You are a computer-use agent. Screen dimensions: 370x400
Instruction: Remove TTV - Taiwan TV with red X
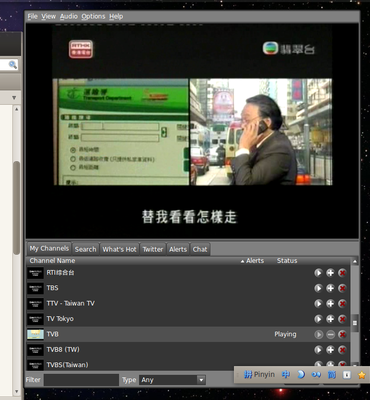coord(342,304)
